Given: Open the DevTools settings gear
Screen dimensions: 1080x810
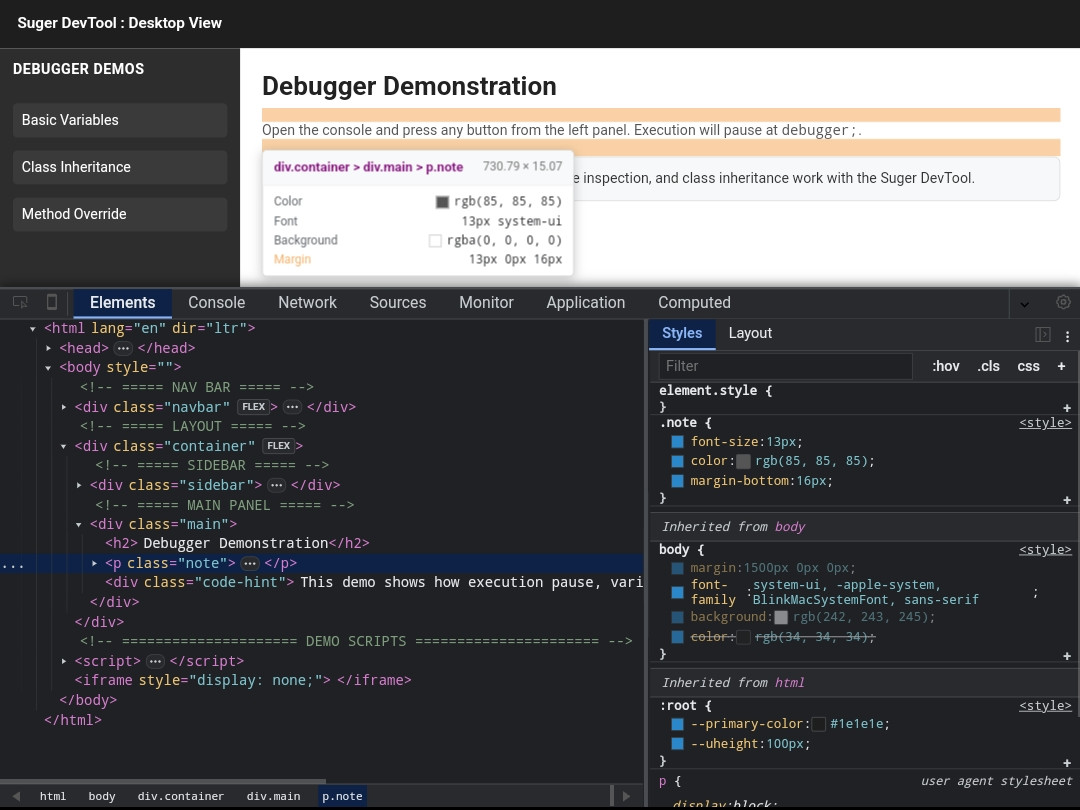Looking at the screenshot, I should pyautogui.click(x=1063, y=302).
